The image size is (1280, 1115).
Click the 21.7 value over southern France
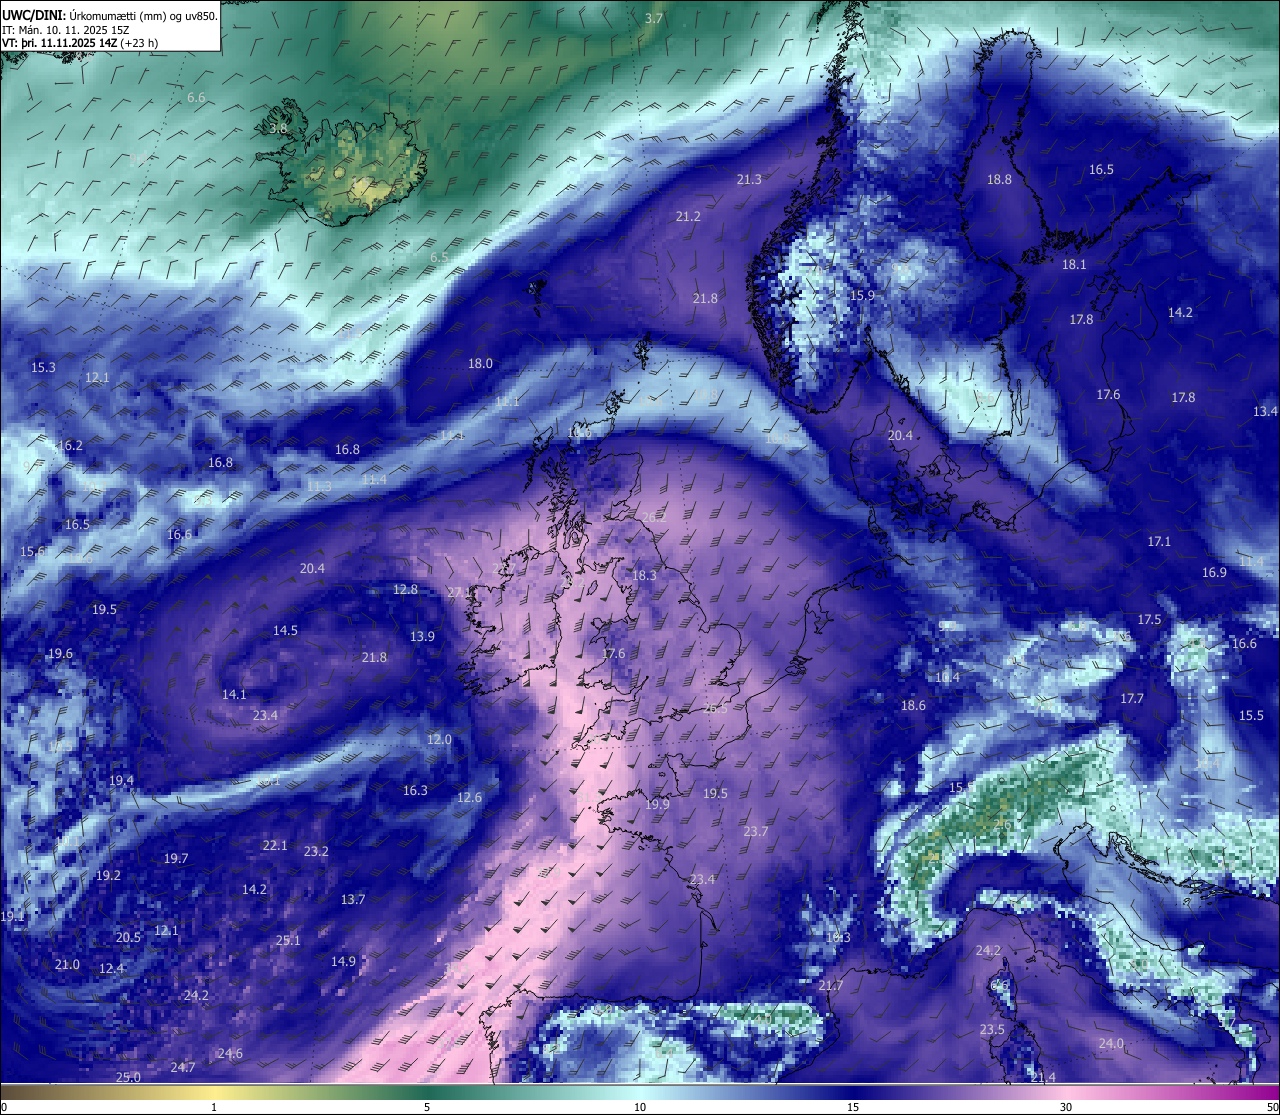(x=831, y=986)
